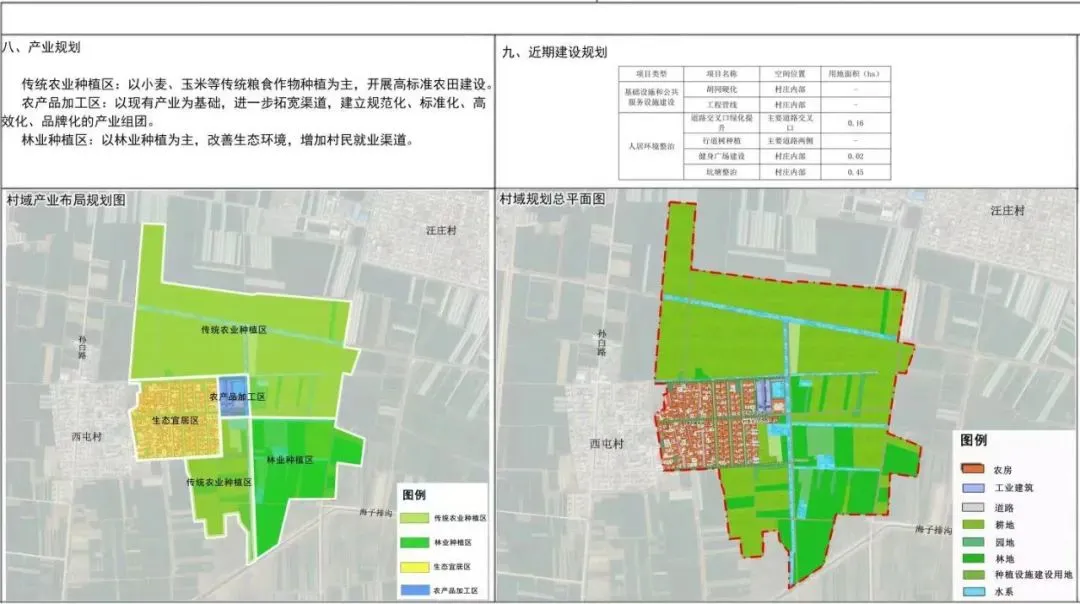Click the 坑塘整治 row in the table

coord(720,172)
